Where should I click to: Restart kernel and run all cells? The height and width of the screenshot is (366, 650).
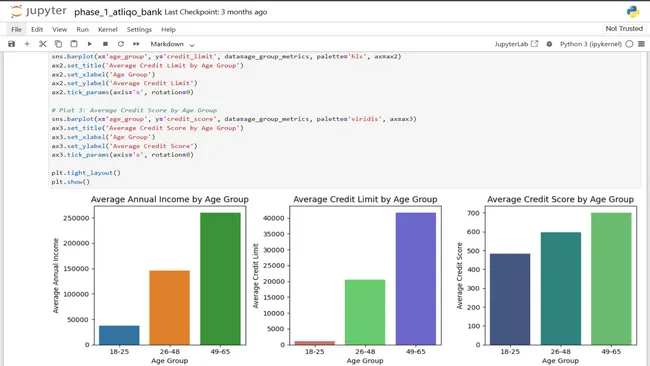(x=136, y=44)
